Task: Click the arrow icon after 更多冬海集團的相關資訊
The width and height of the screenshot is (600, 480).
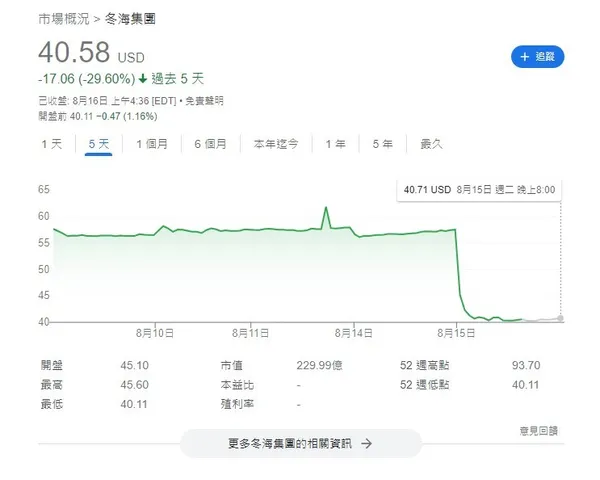Action: [367, 444]
